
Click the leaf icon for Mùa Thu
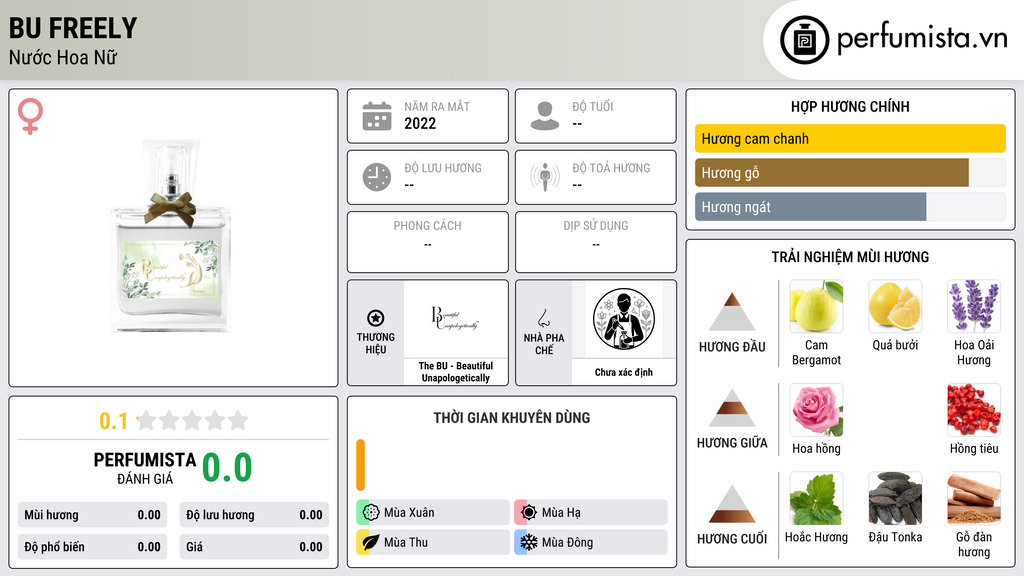click(371, 542)
